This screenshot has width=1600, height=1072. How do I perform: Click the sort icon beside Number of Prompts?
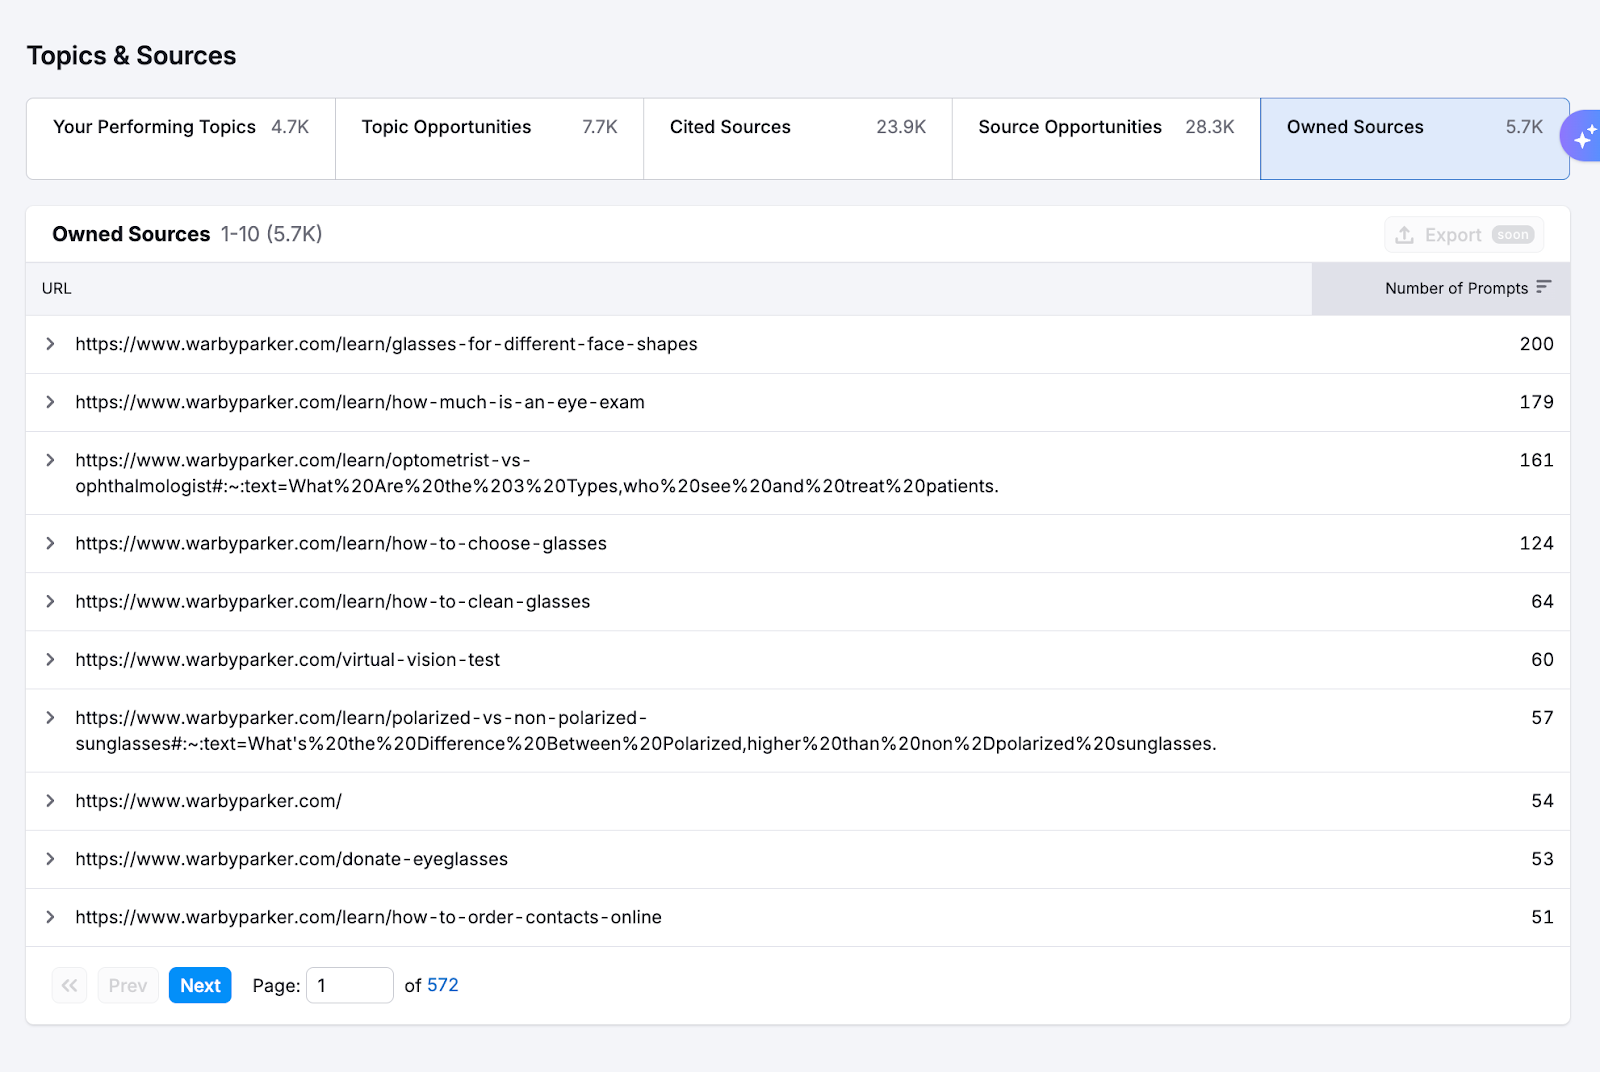[1543, 287]
